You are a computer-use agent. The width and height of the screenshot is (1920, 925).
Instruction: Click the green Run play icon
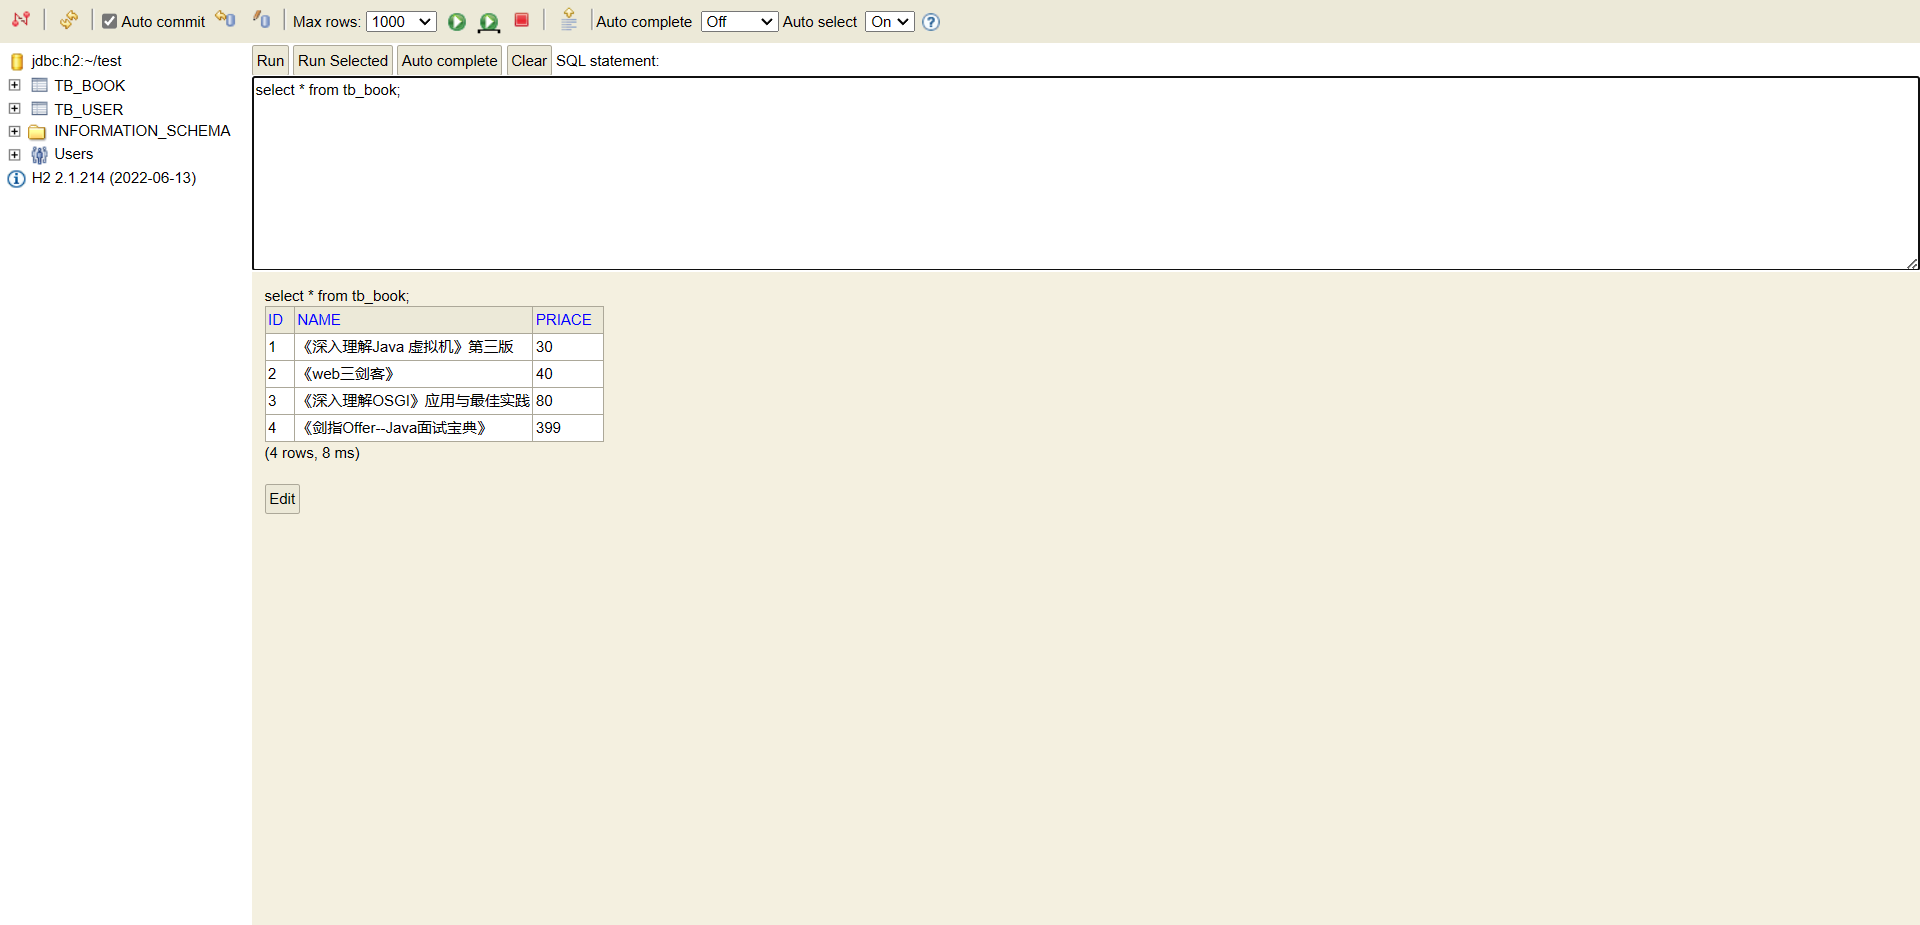point(457,21)
